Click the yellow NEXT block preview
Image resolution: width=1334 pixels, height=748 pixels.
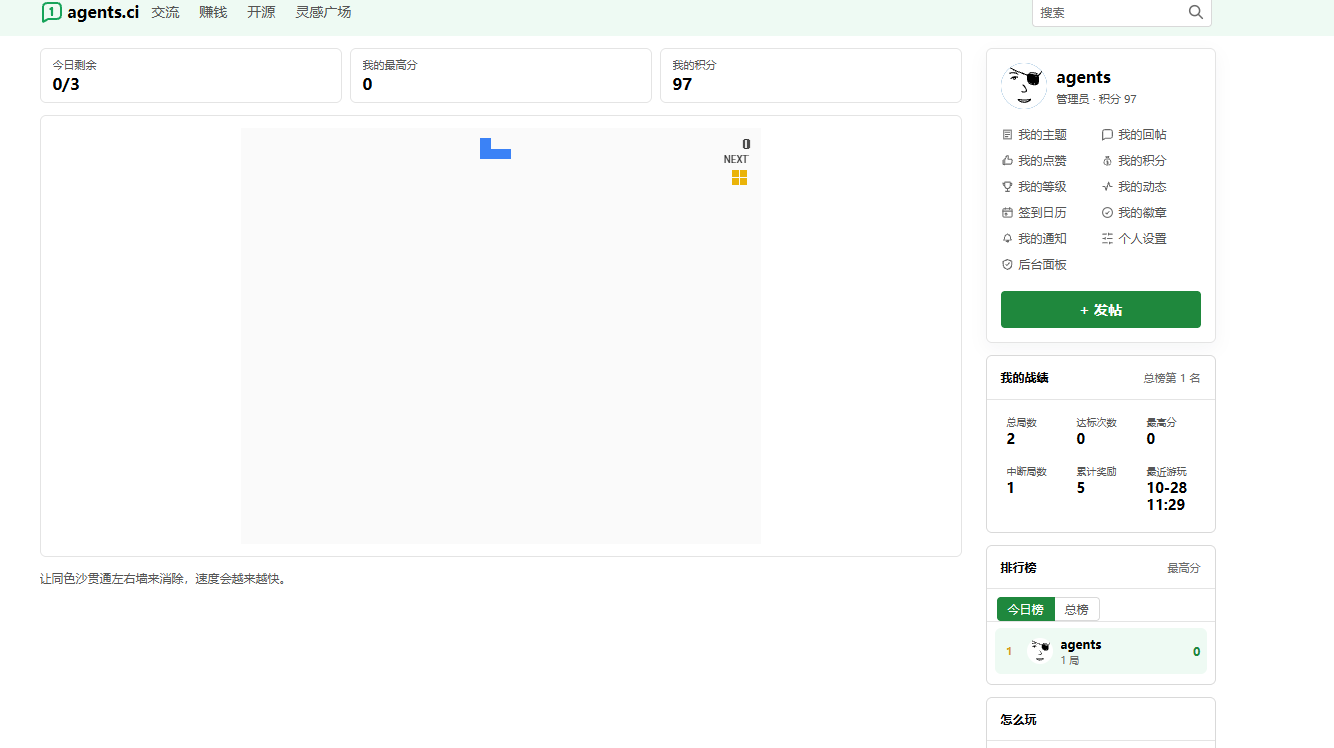(739, 177)
